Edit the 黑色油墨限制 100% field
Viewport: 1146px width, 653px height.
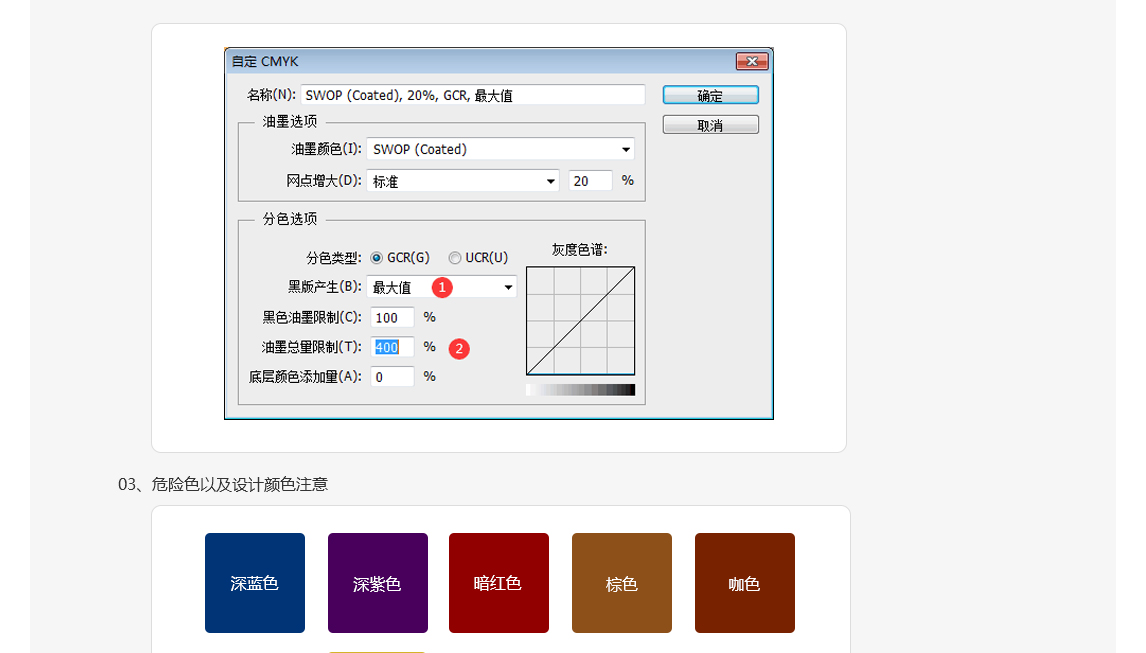pyautogui.click(x=391, y=317)
